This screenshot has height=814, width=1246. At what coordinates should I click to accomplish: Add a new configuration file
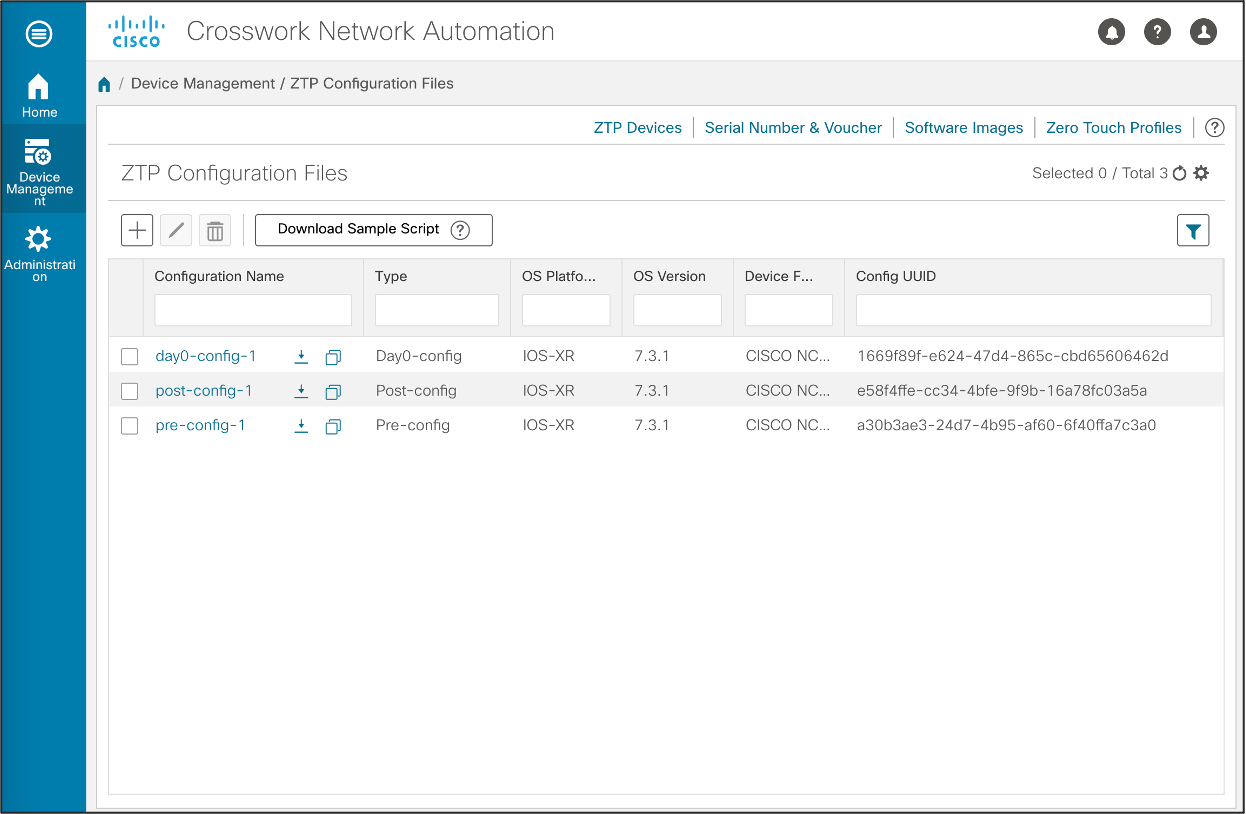tap(137, 230)
